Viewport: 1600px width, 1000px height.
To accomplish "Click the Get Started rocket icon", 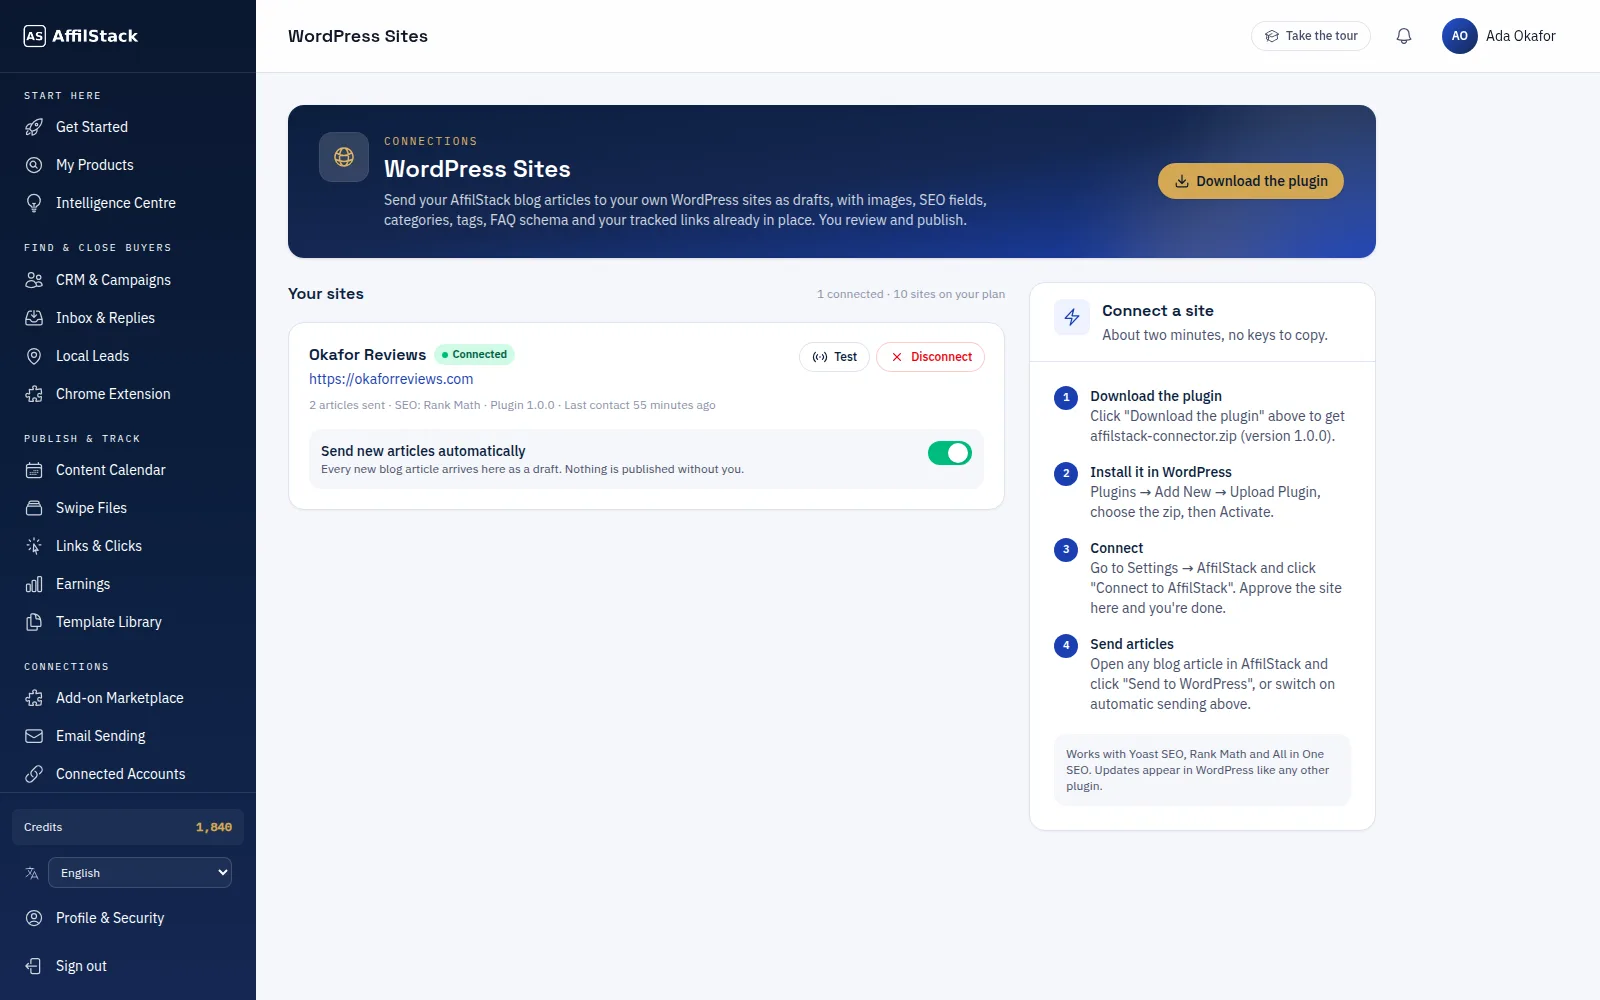I will click(34, 127).
